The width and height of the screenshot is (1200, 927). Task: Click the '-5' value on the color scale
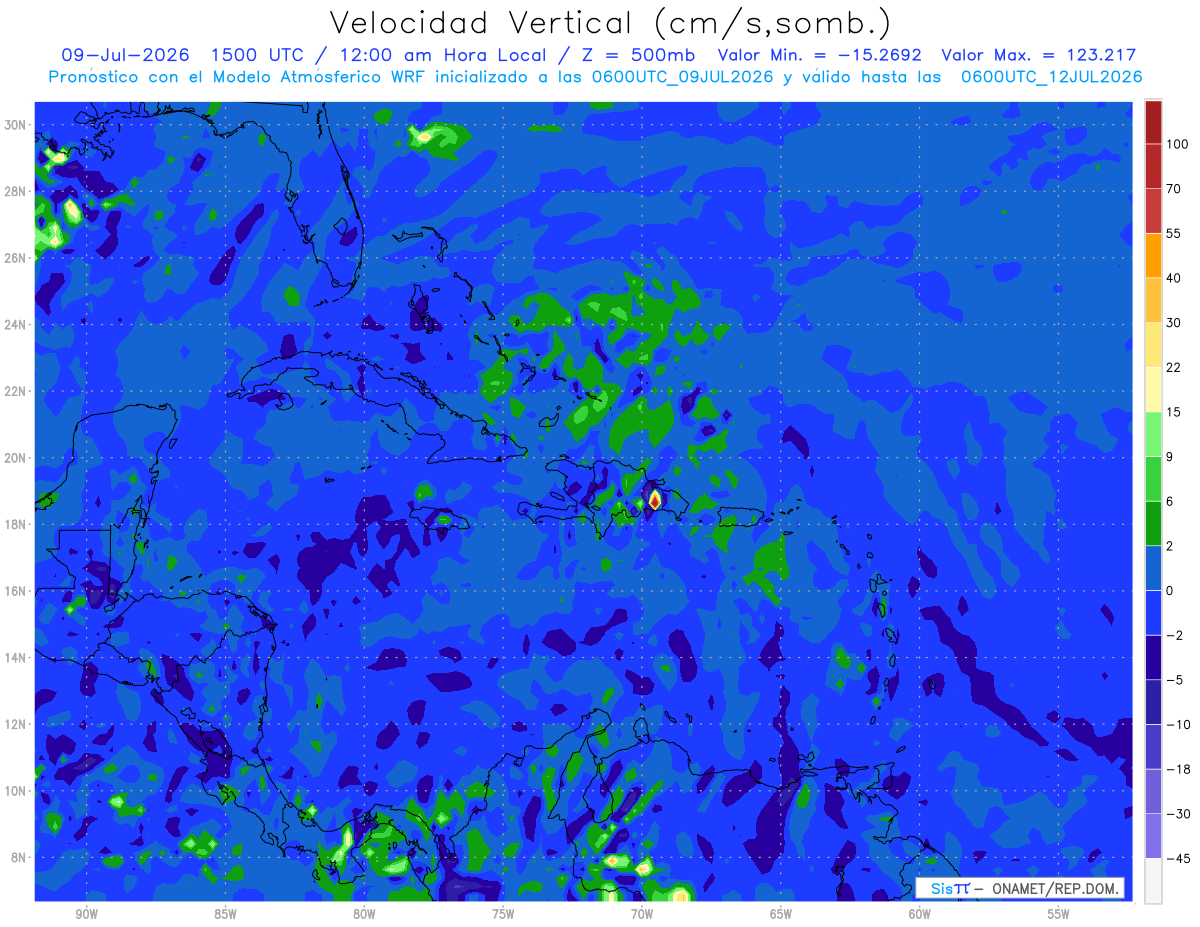(x=1173, y=680)
